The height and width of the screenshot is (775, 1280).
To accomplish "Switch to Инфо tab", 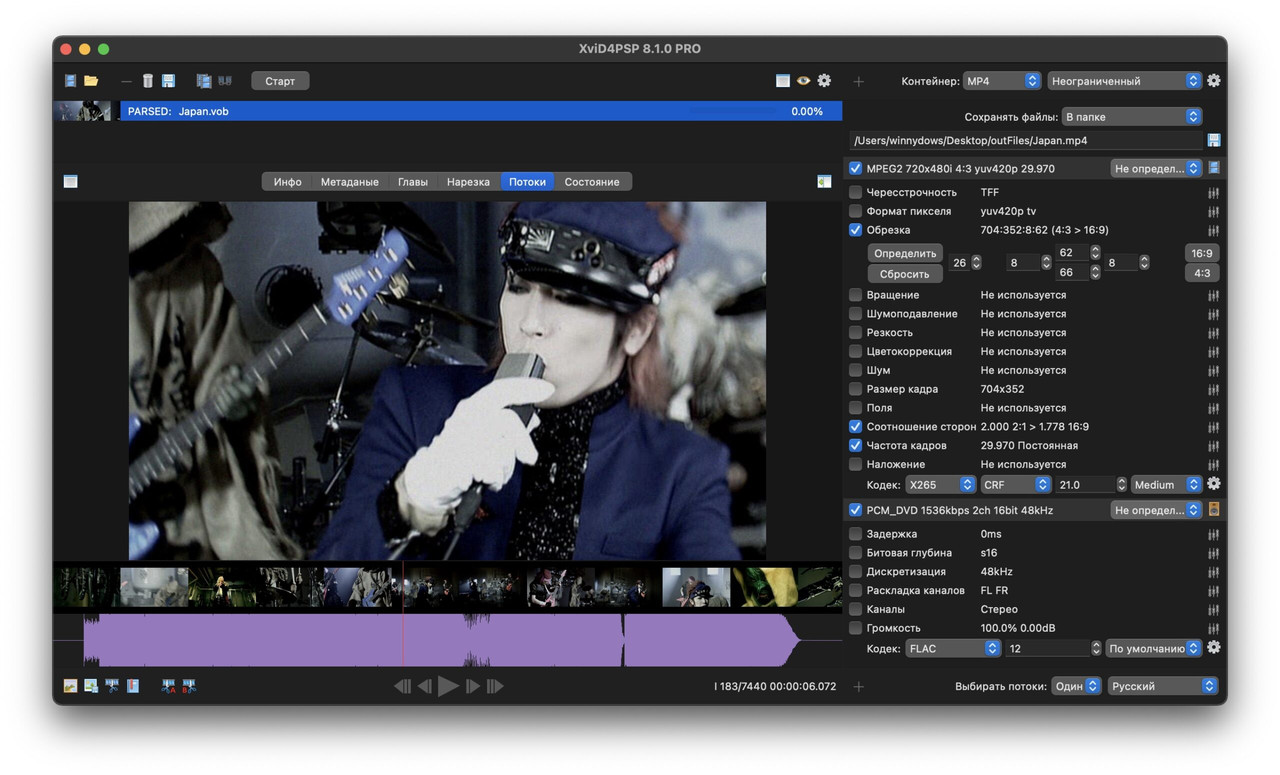I will 287,182.
